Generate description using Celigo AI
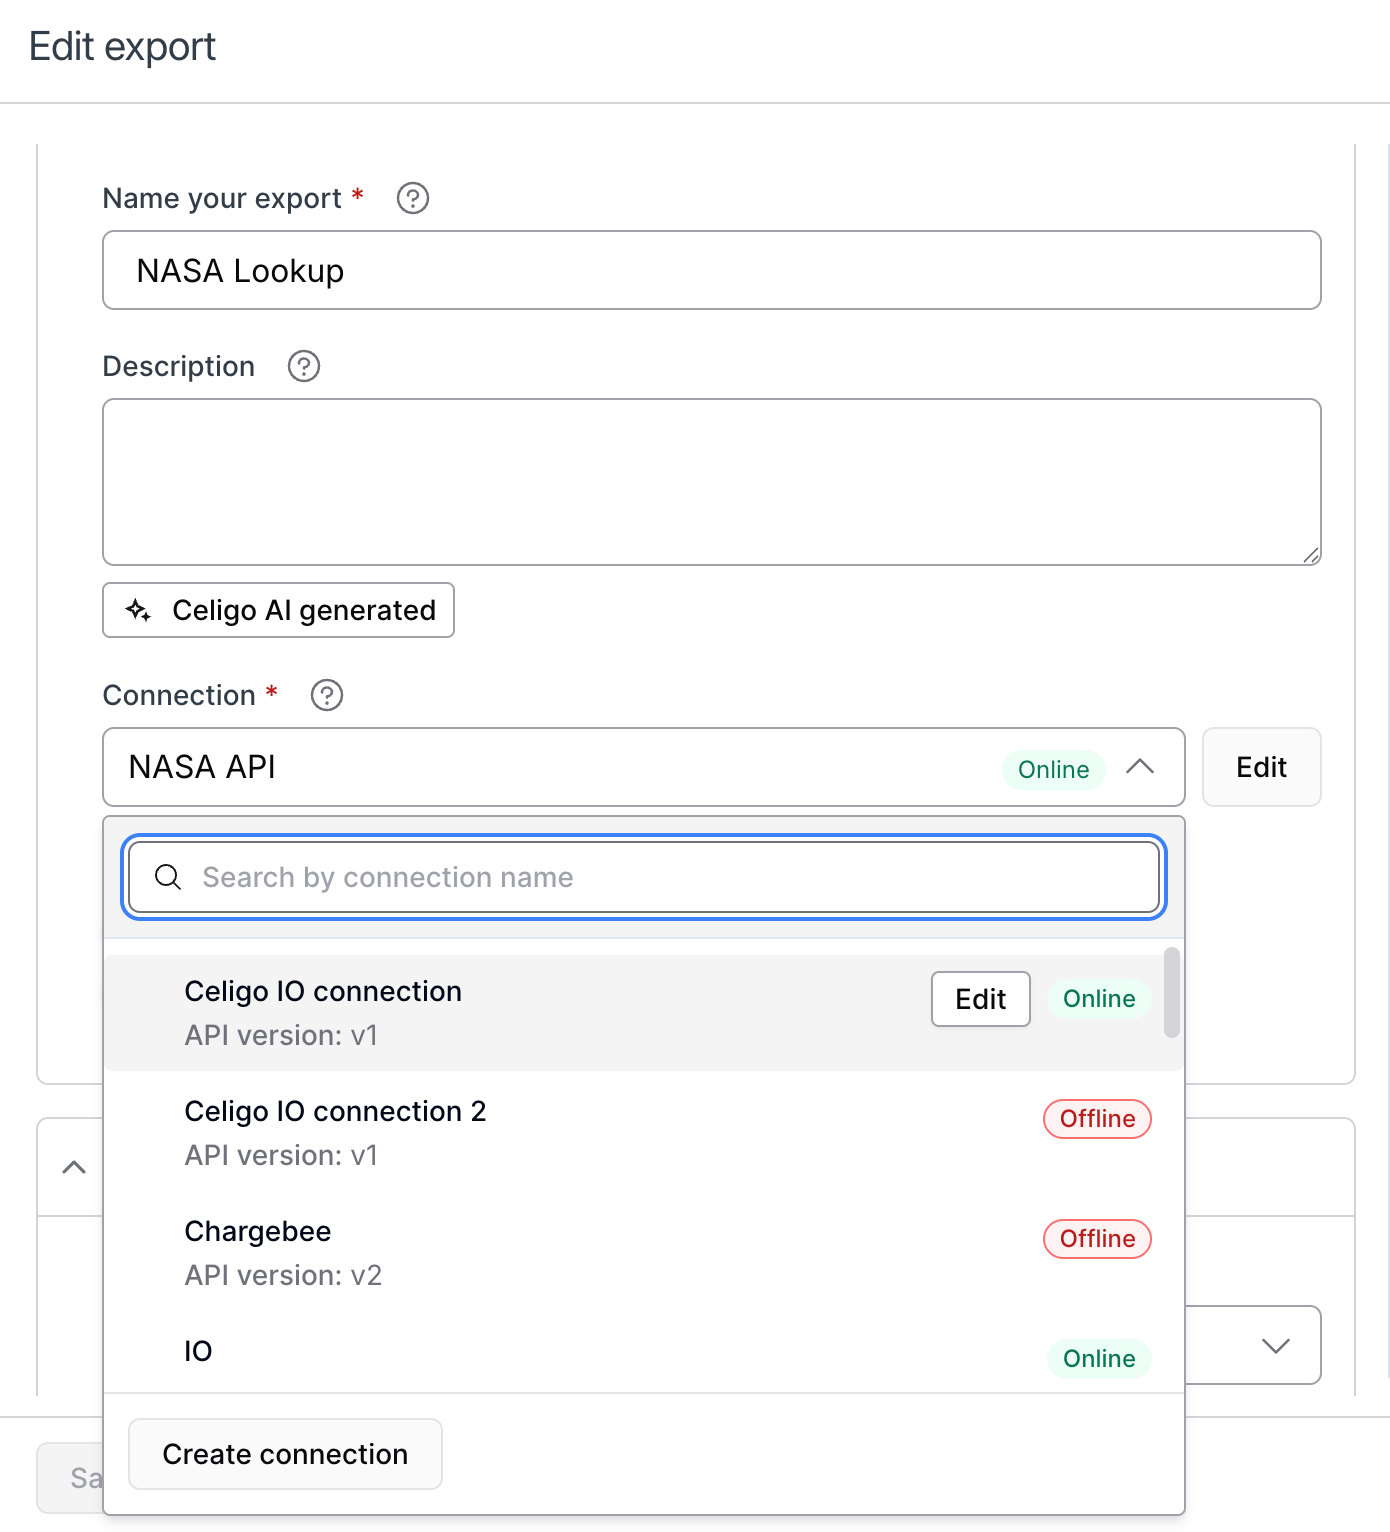 [x=278, y=610]
